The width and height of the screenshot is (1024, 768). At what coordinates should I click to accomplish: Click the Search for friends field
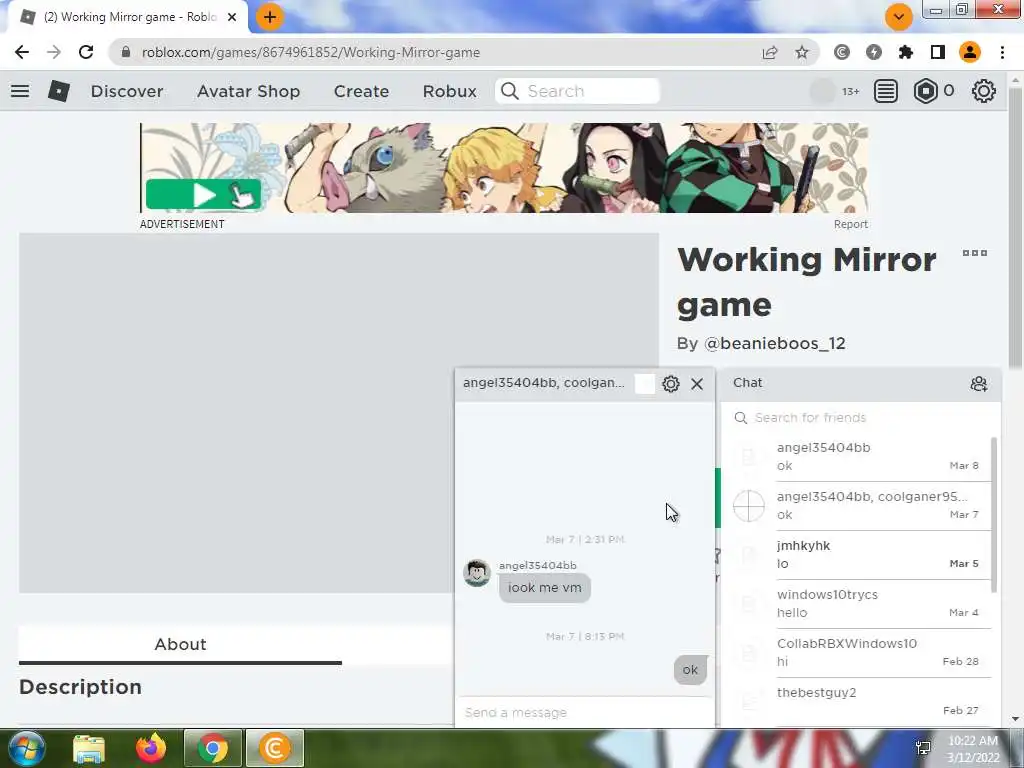pos(861,418)
